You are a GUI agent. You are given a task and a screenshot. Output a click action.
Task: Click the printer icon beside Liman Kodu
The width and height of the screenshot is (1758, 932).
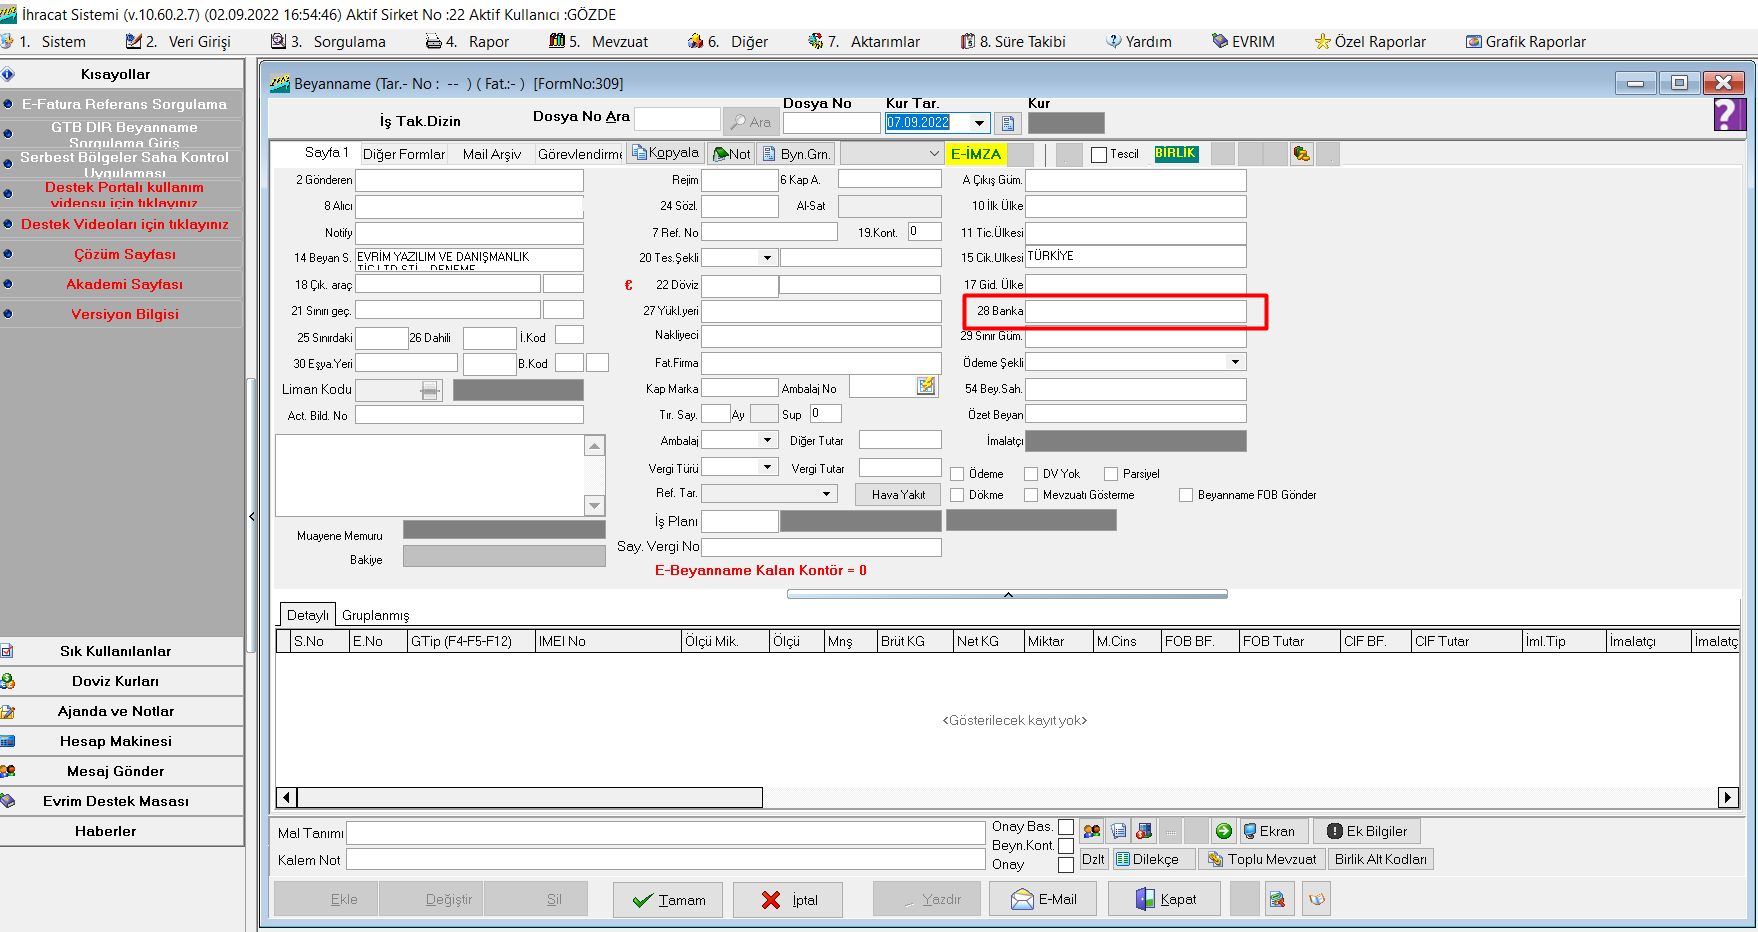[430, 390]
